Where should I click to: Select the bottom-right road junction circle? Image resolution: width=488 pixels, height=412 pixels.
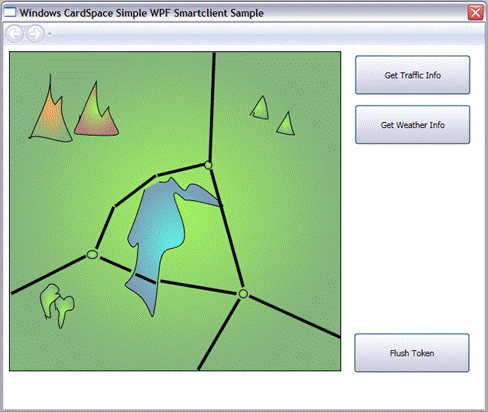click(x=243, y=294)
